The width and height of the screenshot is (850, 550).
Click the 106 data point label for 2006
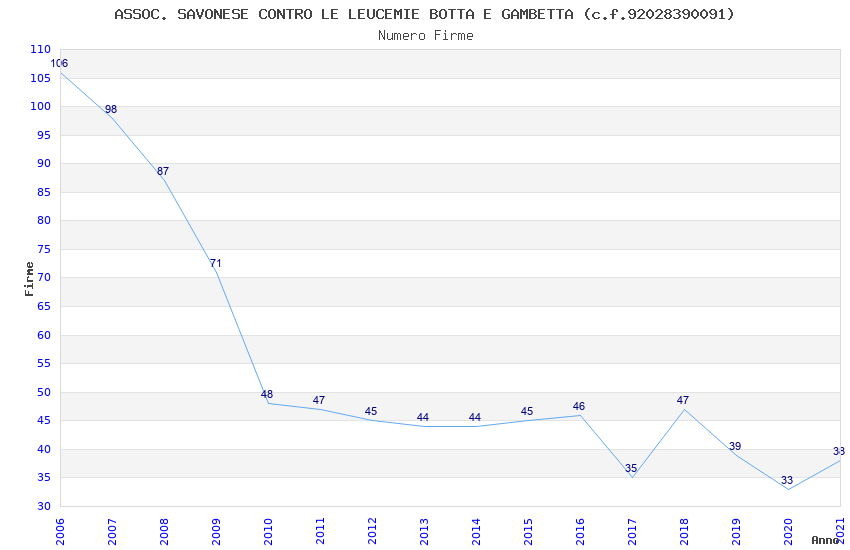tap(59, 63)
